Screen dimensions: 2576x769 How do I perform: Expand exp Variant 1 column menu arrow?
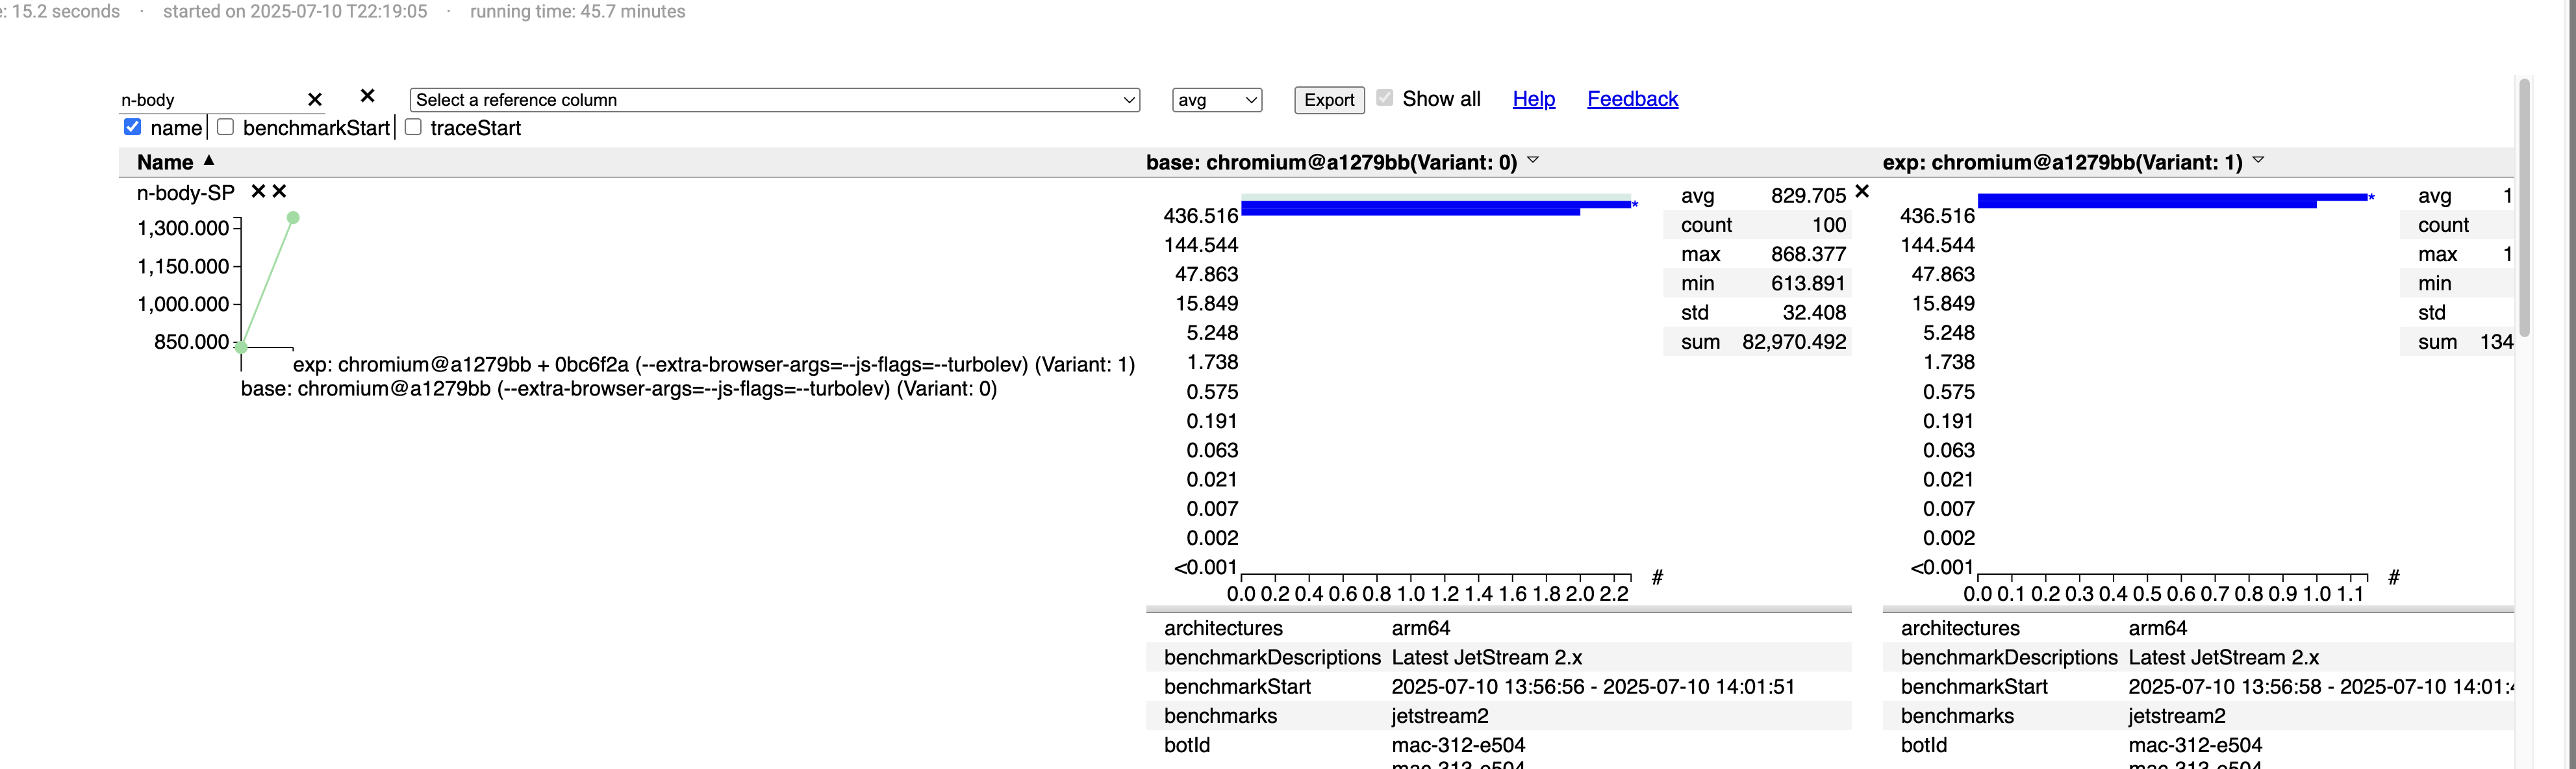pyautogui.click(x=2258, y=160)
